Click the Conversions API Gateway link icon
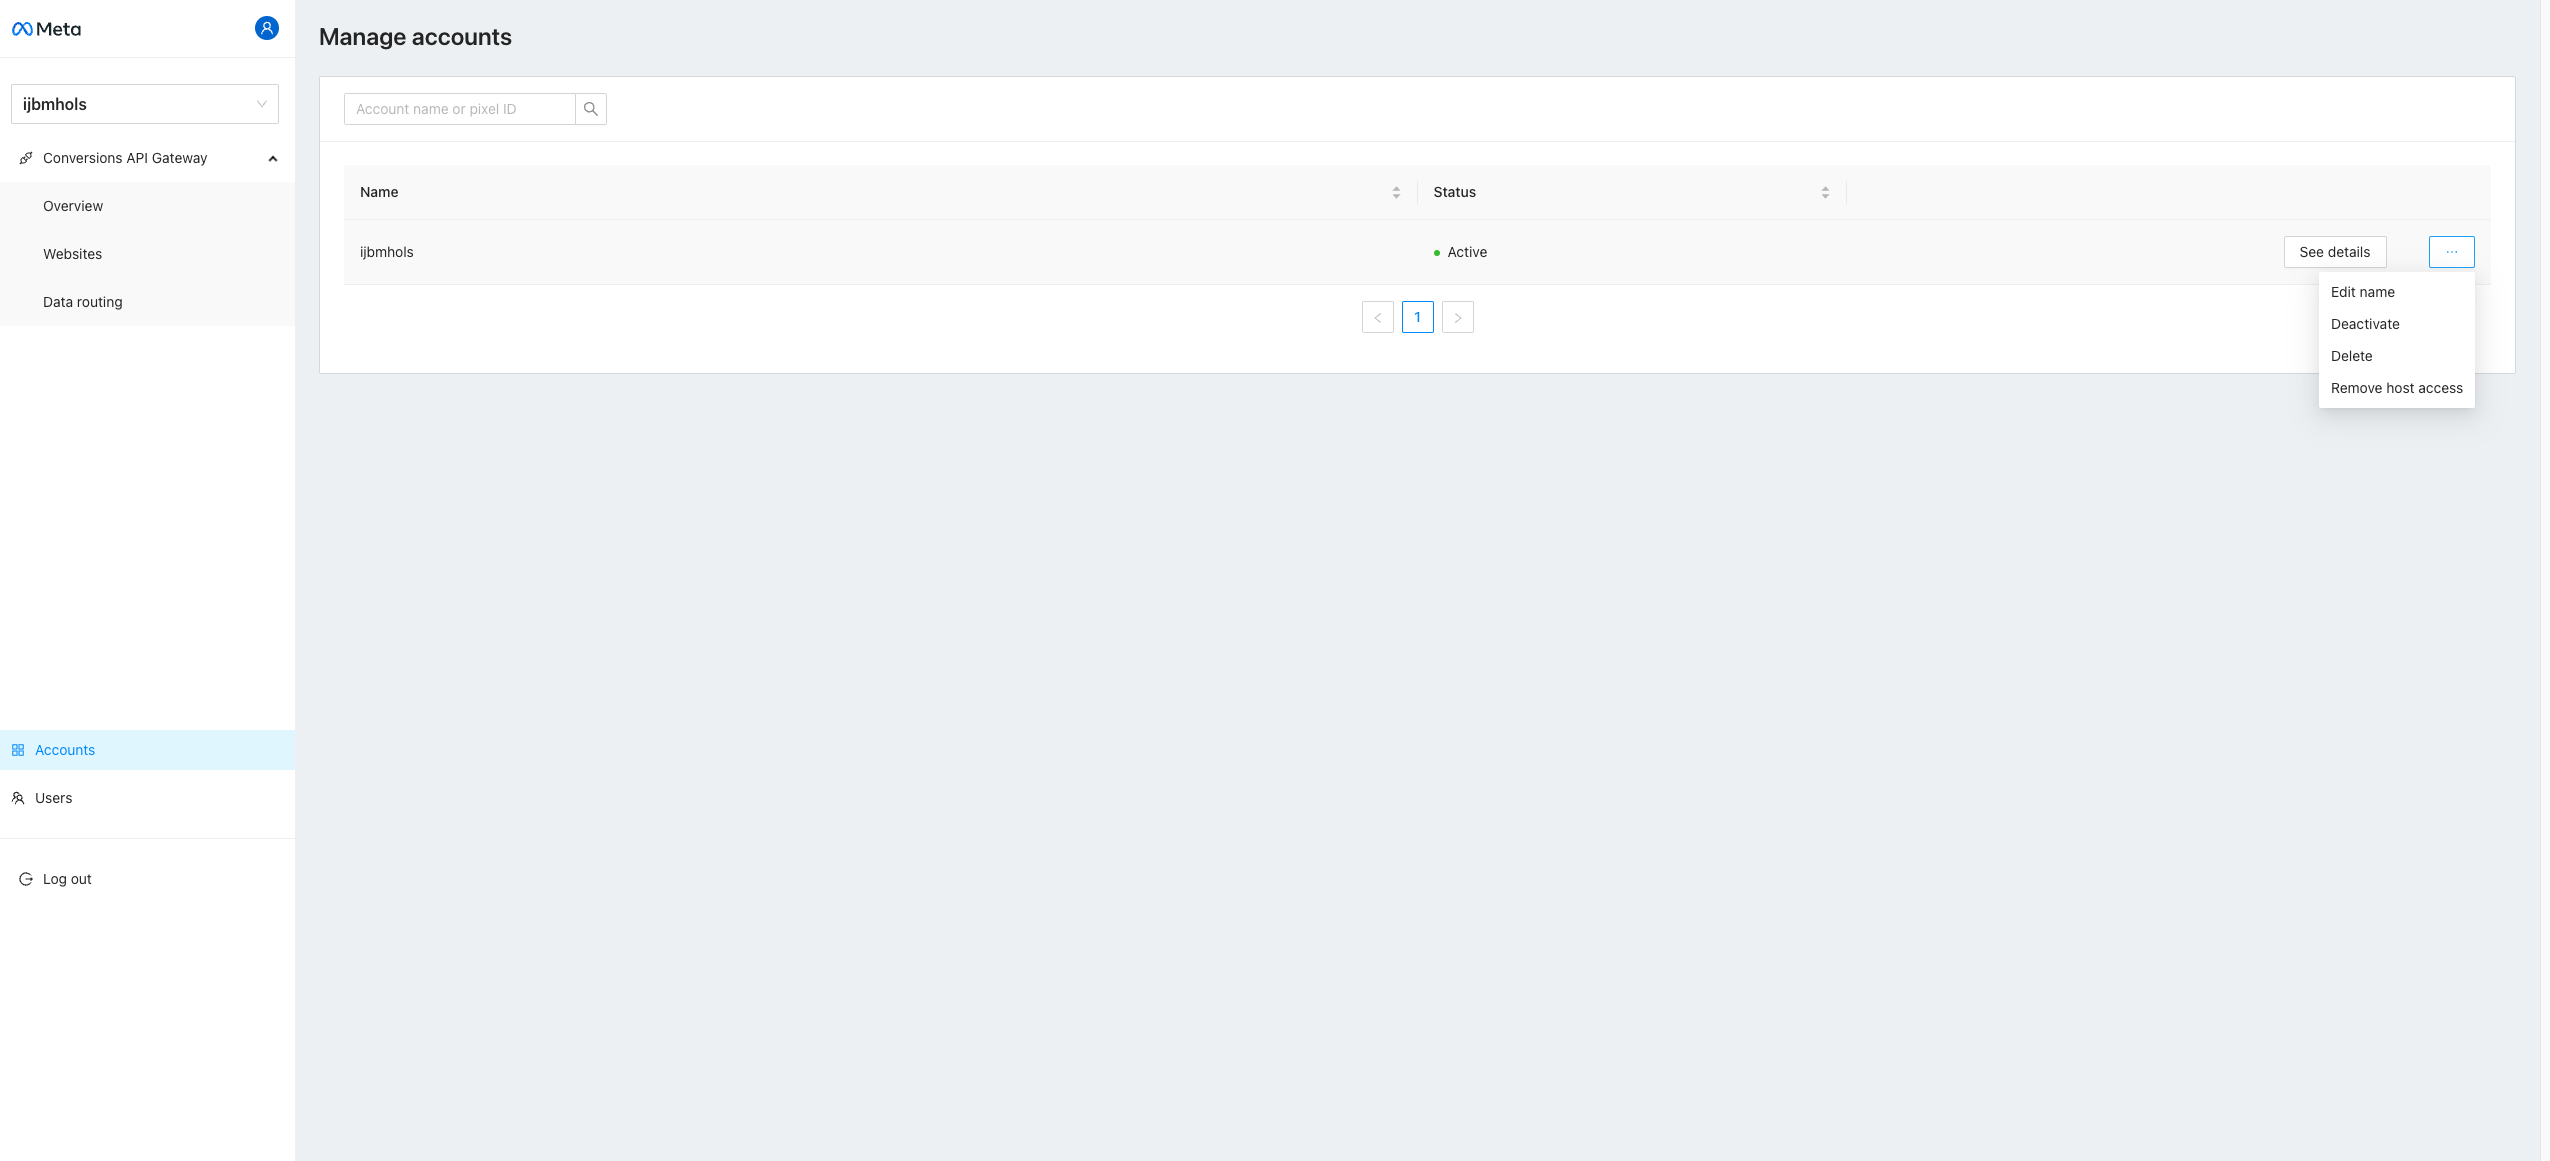Screen dimensions: 2550x1161 coord(26,158)
